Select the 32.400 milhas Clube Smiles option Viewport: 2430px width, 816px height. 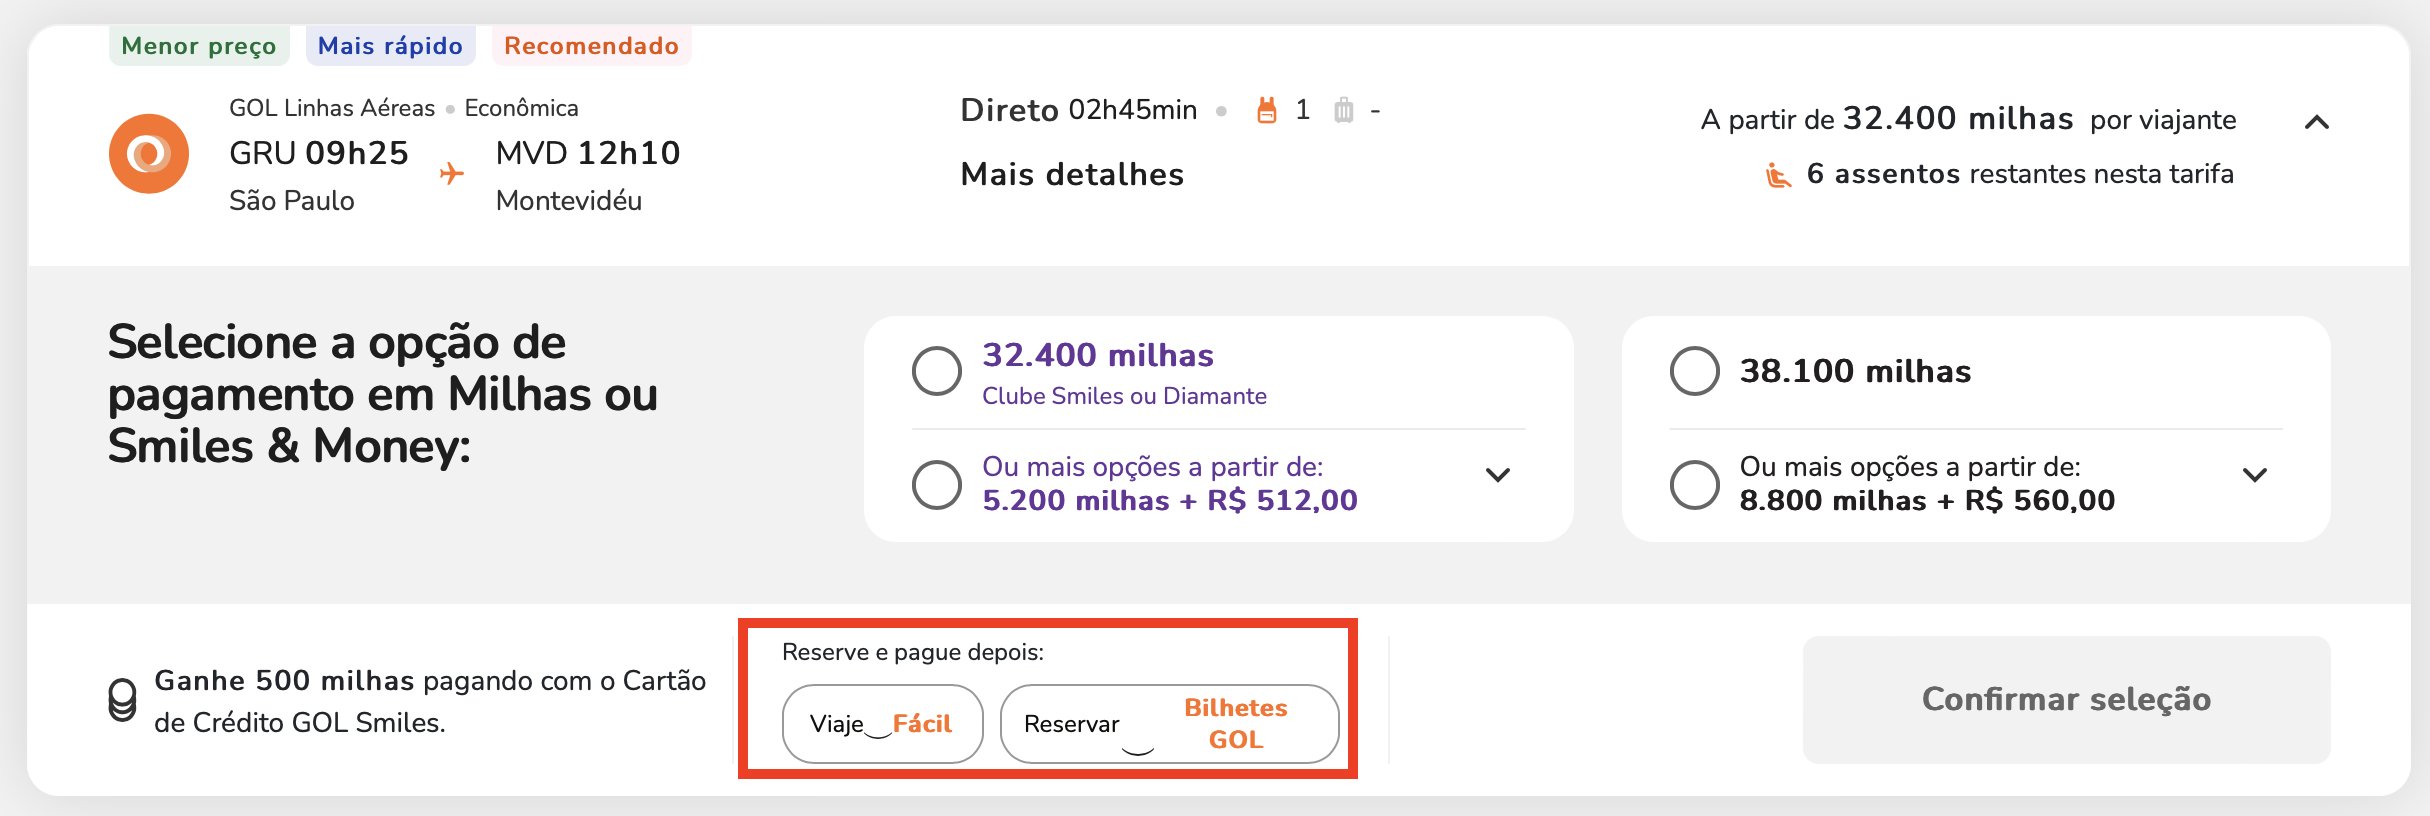(937, 371)
